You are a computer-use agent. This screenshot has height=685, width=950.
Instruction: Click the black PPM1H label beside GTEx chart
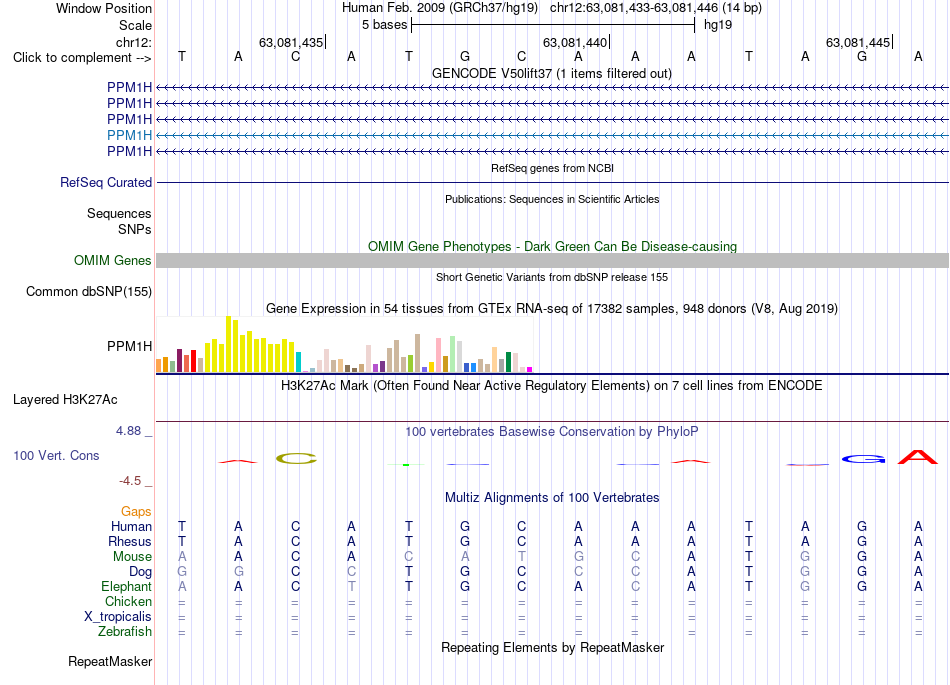click(x=129, y=346)
